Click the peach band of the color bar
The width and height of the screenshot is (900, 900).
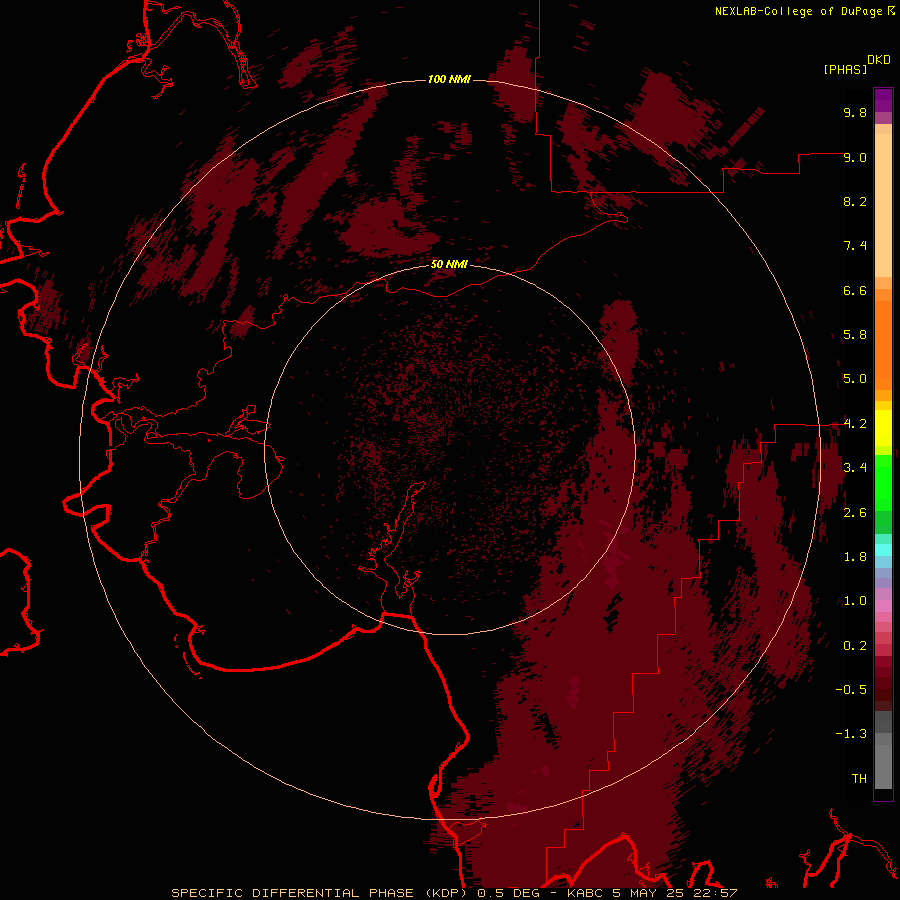point(883,205)
